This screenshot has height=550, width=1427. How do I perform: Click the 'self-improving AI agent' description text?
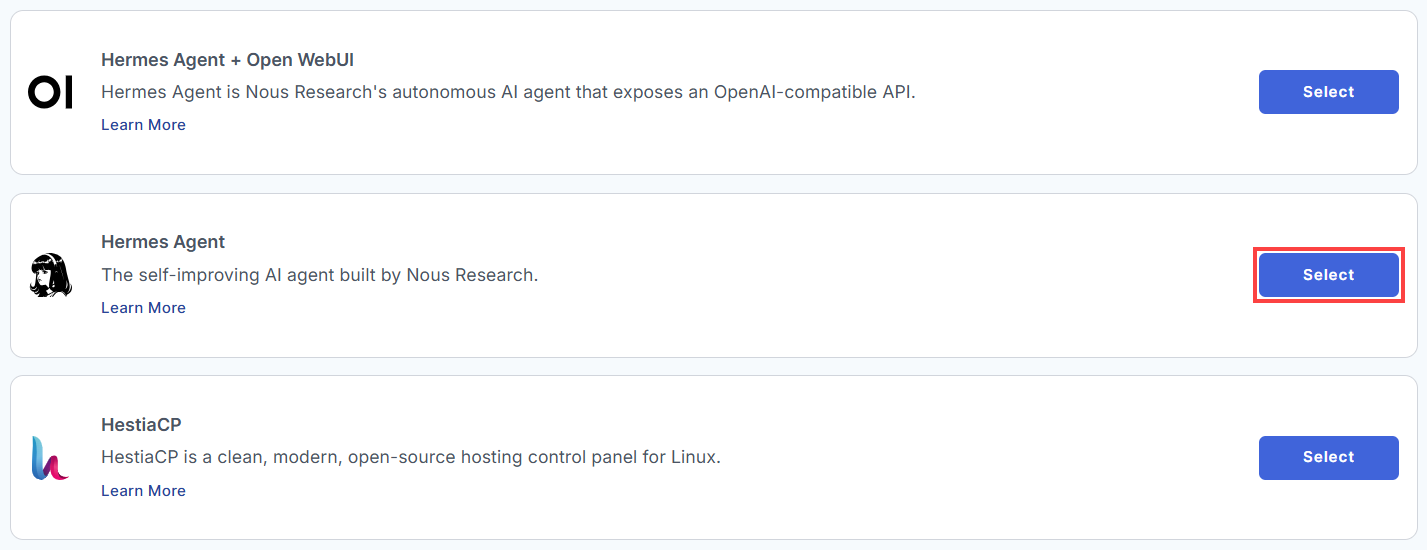[320, 275]
